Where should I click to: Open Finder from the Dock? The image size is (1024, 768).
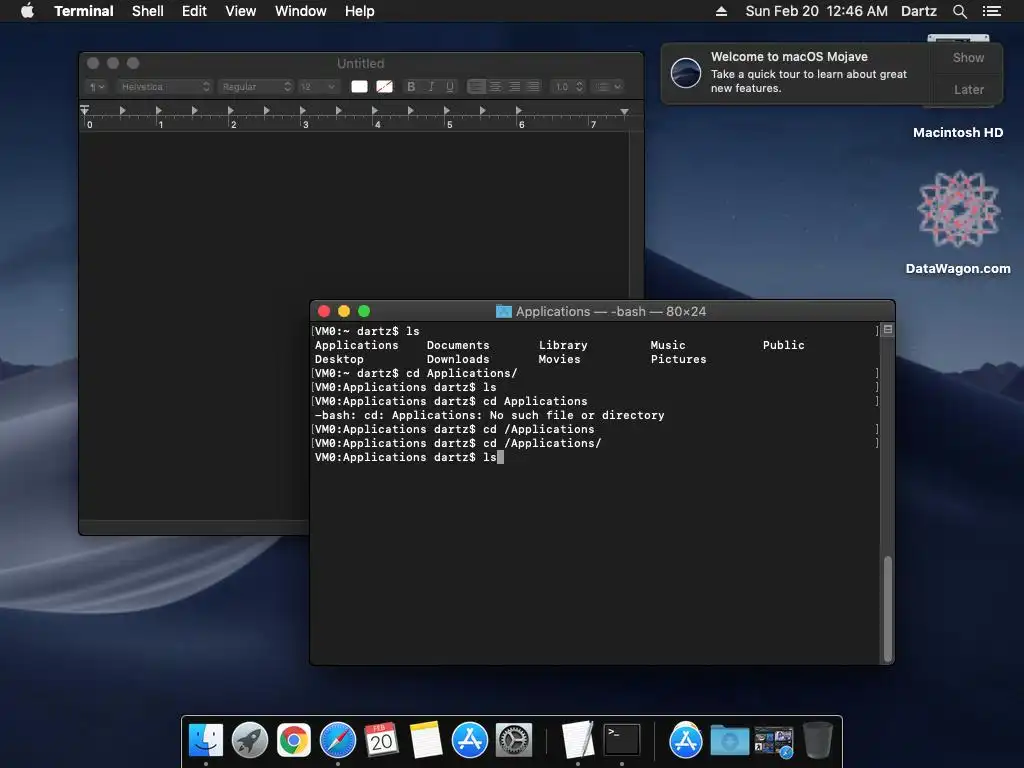206,741
